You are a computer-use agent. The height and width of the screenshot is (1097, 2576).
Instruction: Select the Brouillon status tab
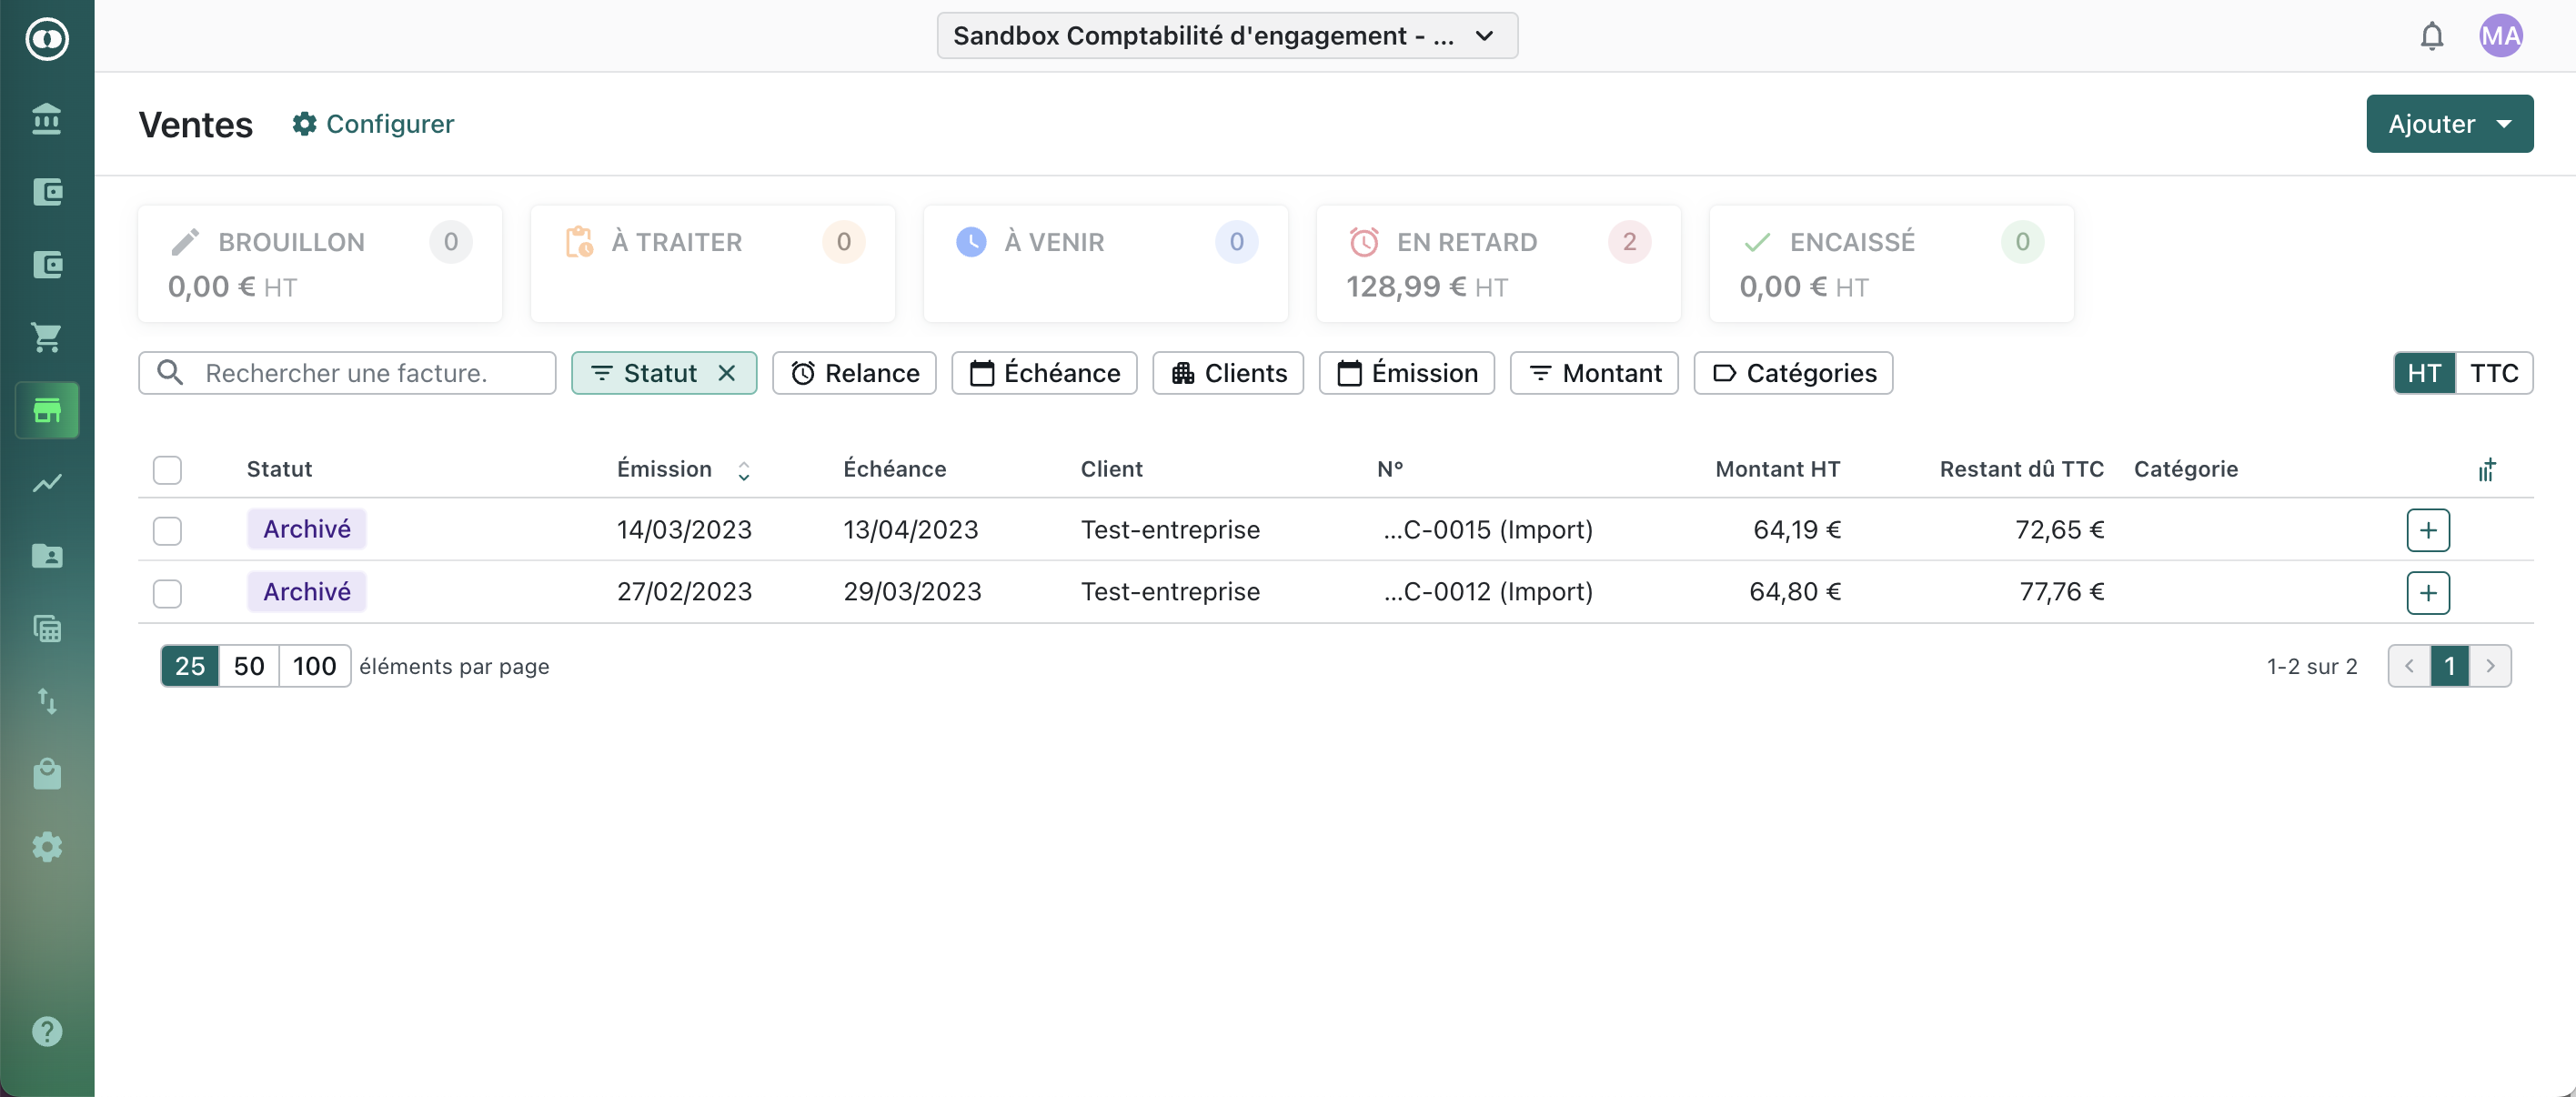(x=319, y=264)
